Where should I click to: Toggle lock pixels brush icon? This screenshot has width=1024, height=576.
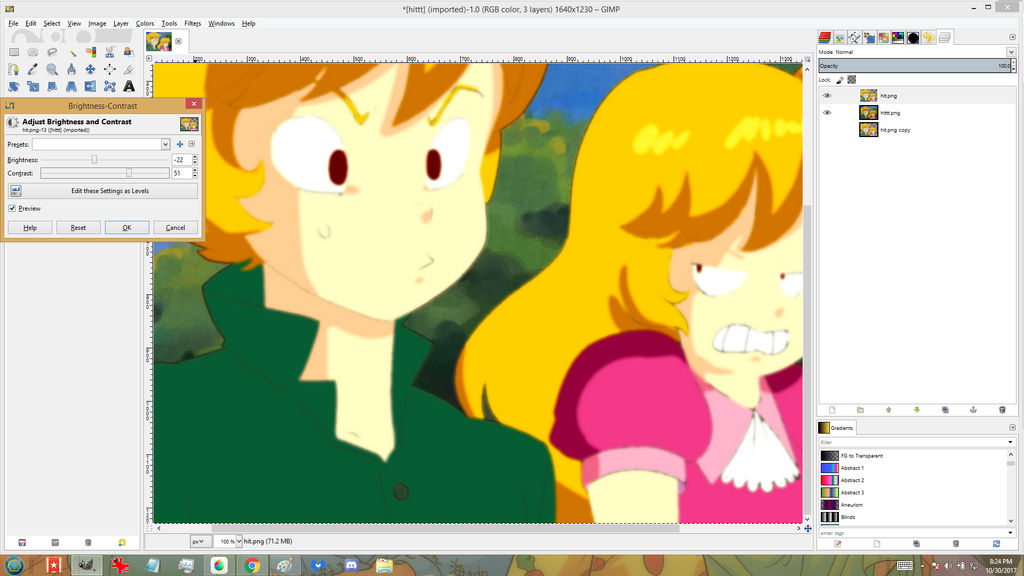840,80
